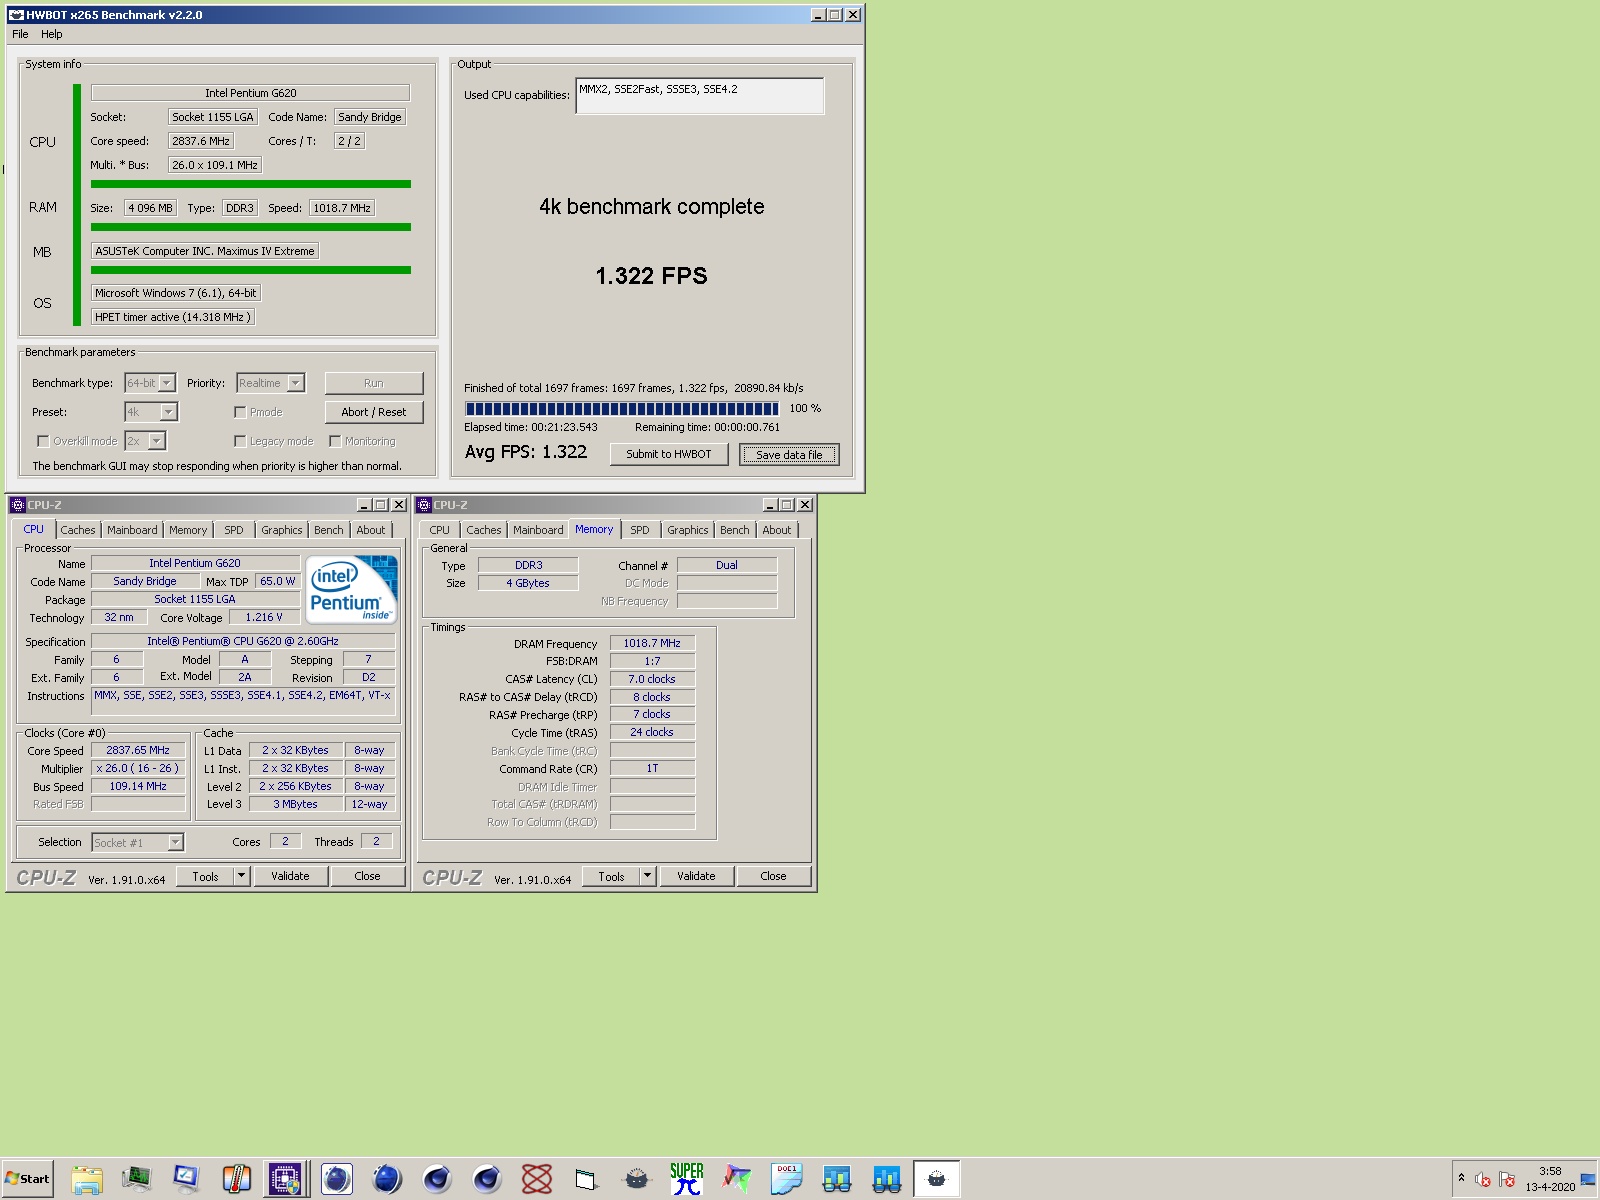Open Graphics tab in the CPU window
The width and height of the screenshot is (1600, 1200).
[282, 530]
